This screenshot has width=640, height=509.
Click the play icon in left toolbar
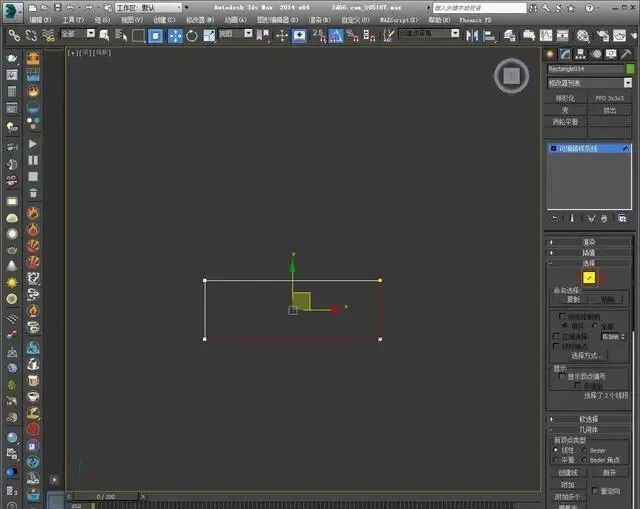click(33, 144)
